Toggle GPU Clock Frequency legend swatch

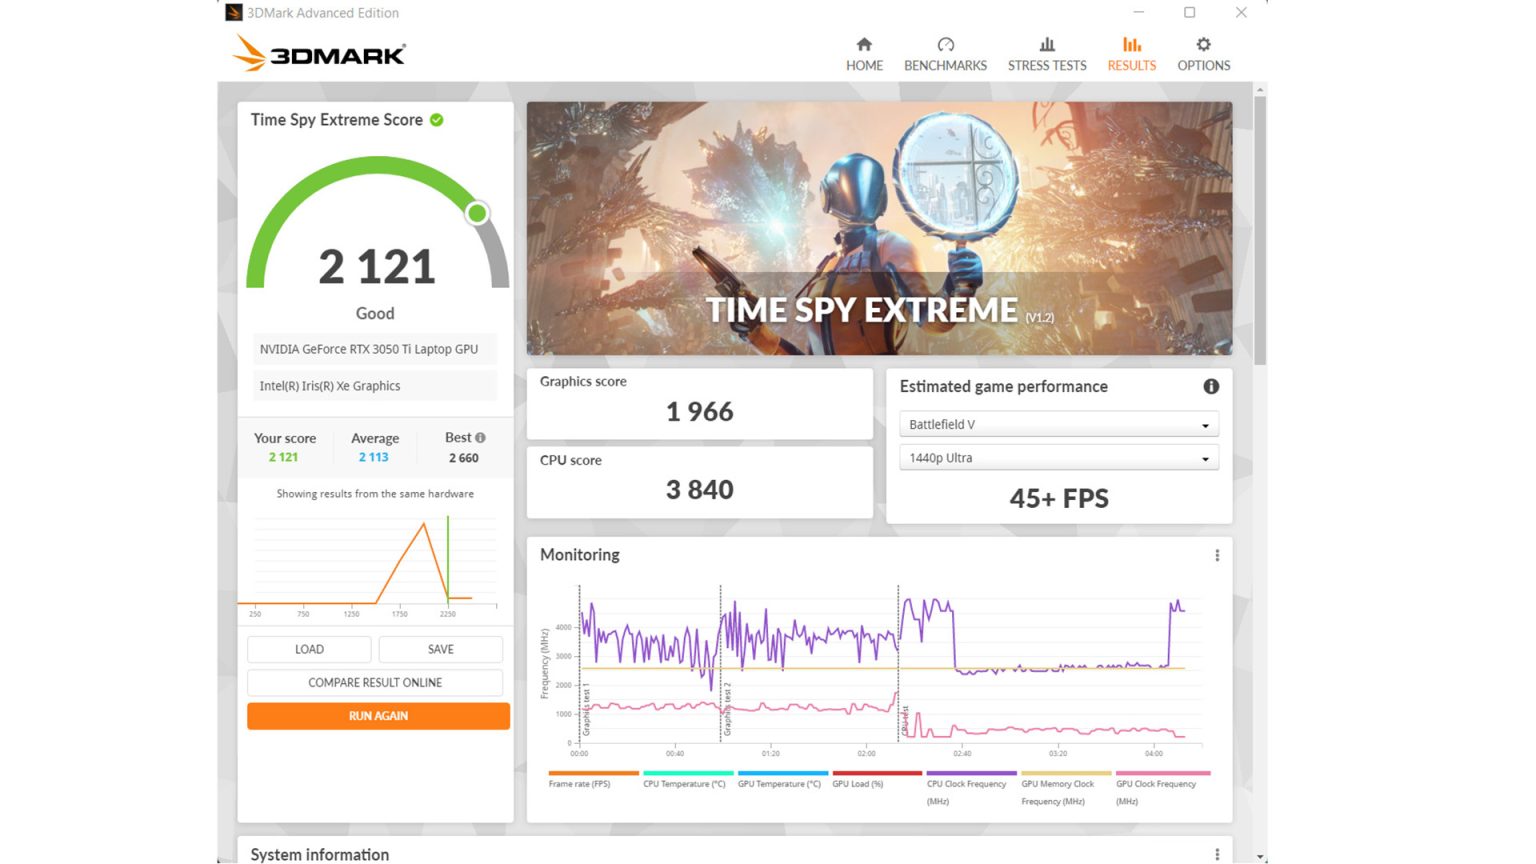1161,773
